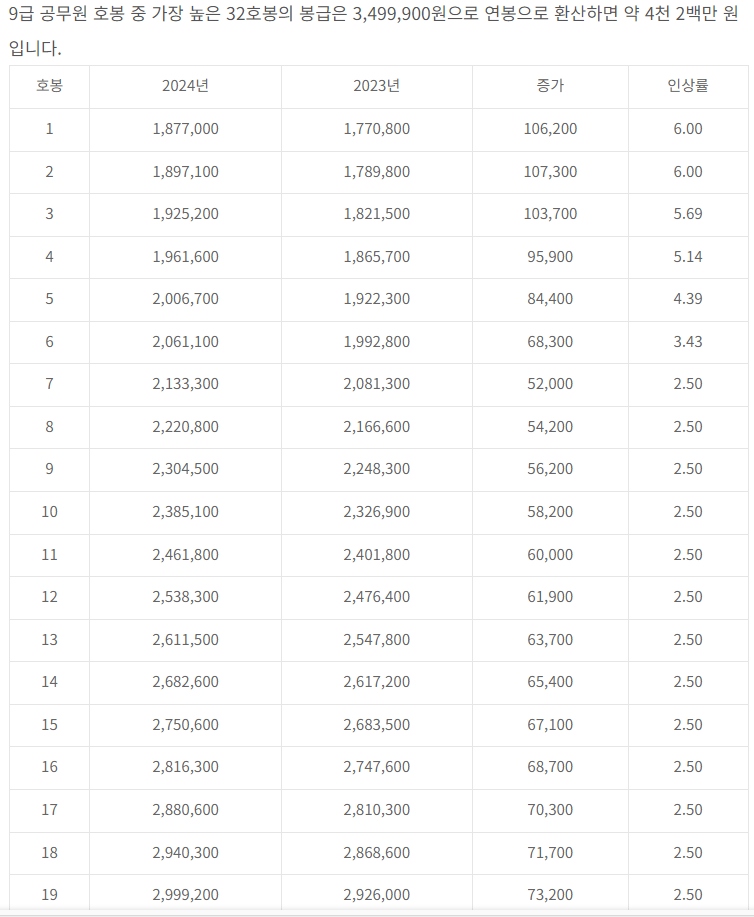This screenshot has height=917, width=754.
Task: Select the 3.43 인상률 value
Action: click(x=688, y=342)
